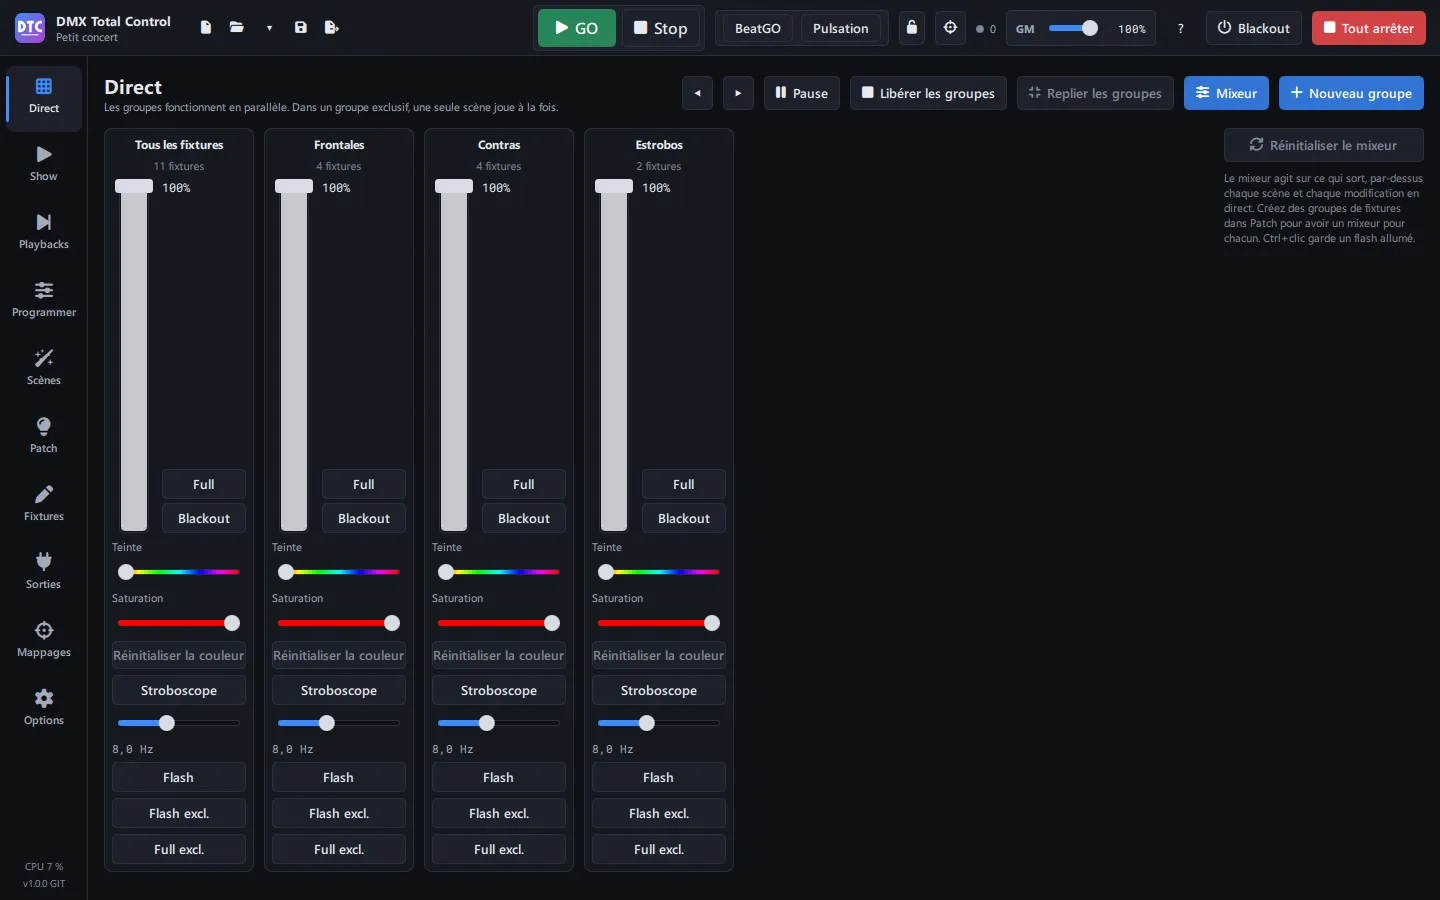Set Tous les fixtures to Full

(x=204, y=484)
